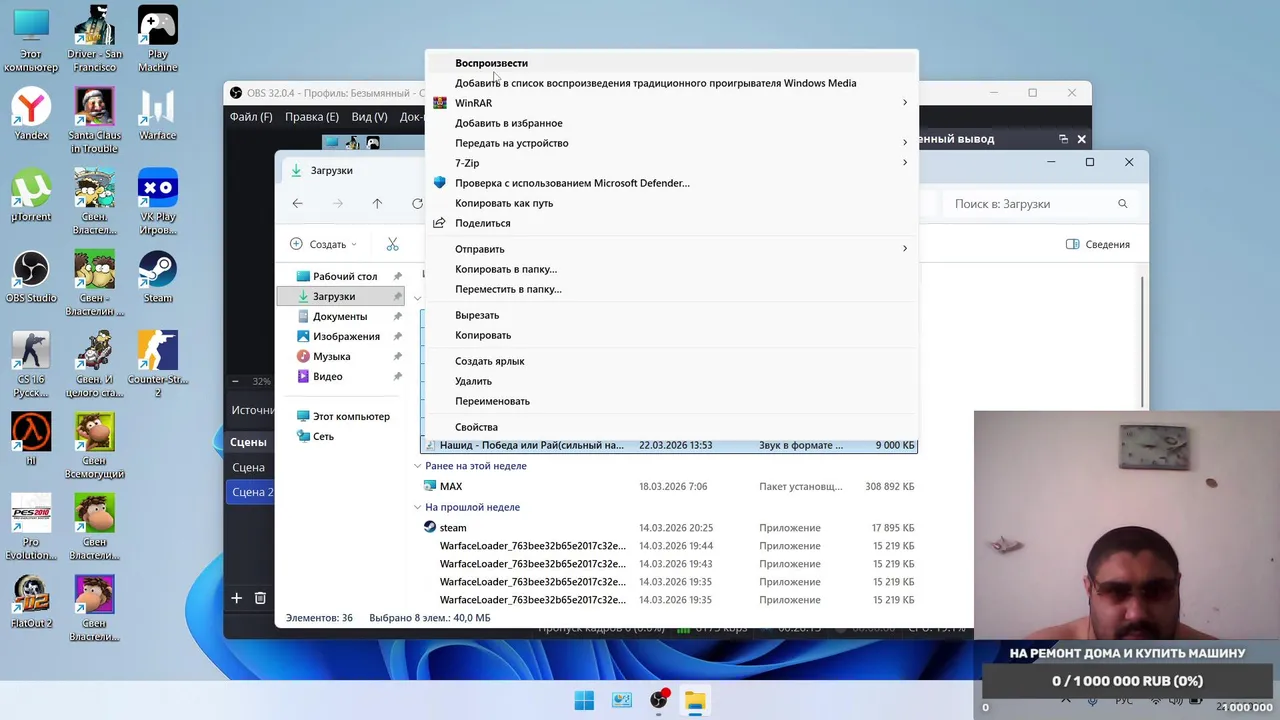Open Документы in navigation pane
The height and width of the screenshot is (720, 1280).
[342, 316]
